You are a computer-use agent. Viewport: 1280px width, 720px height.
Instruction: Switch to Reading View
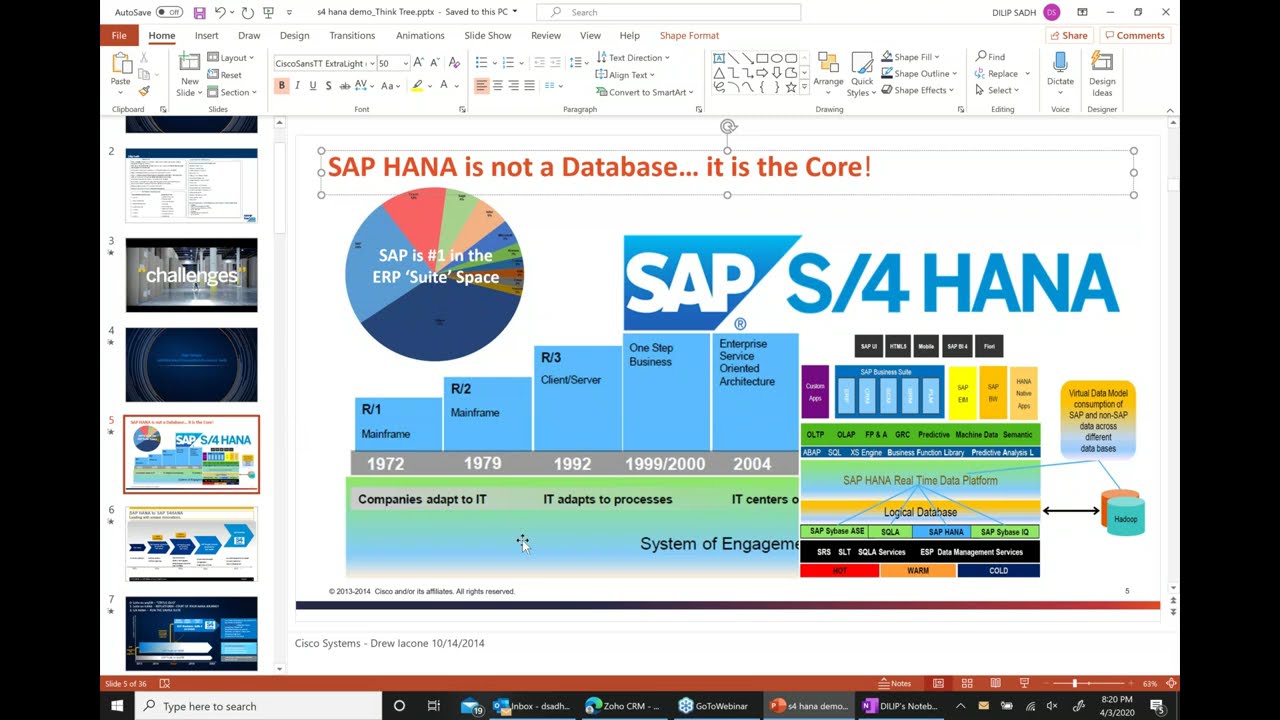[995, 683]
